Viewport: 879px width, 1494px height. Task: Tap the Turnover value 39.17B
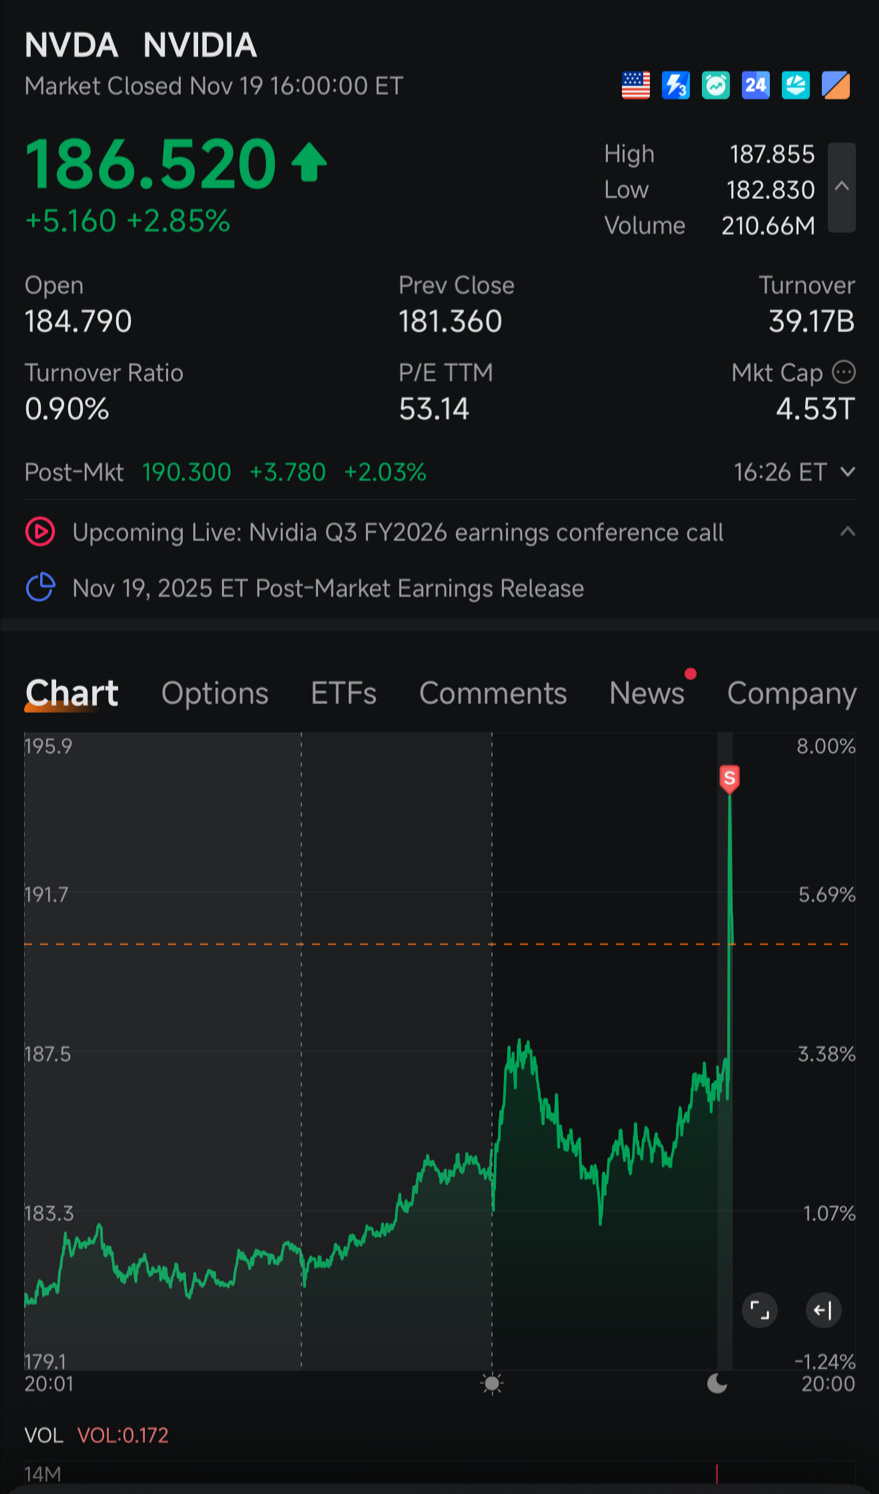tap(812, 321)
